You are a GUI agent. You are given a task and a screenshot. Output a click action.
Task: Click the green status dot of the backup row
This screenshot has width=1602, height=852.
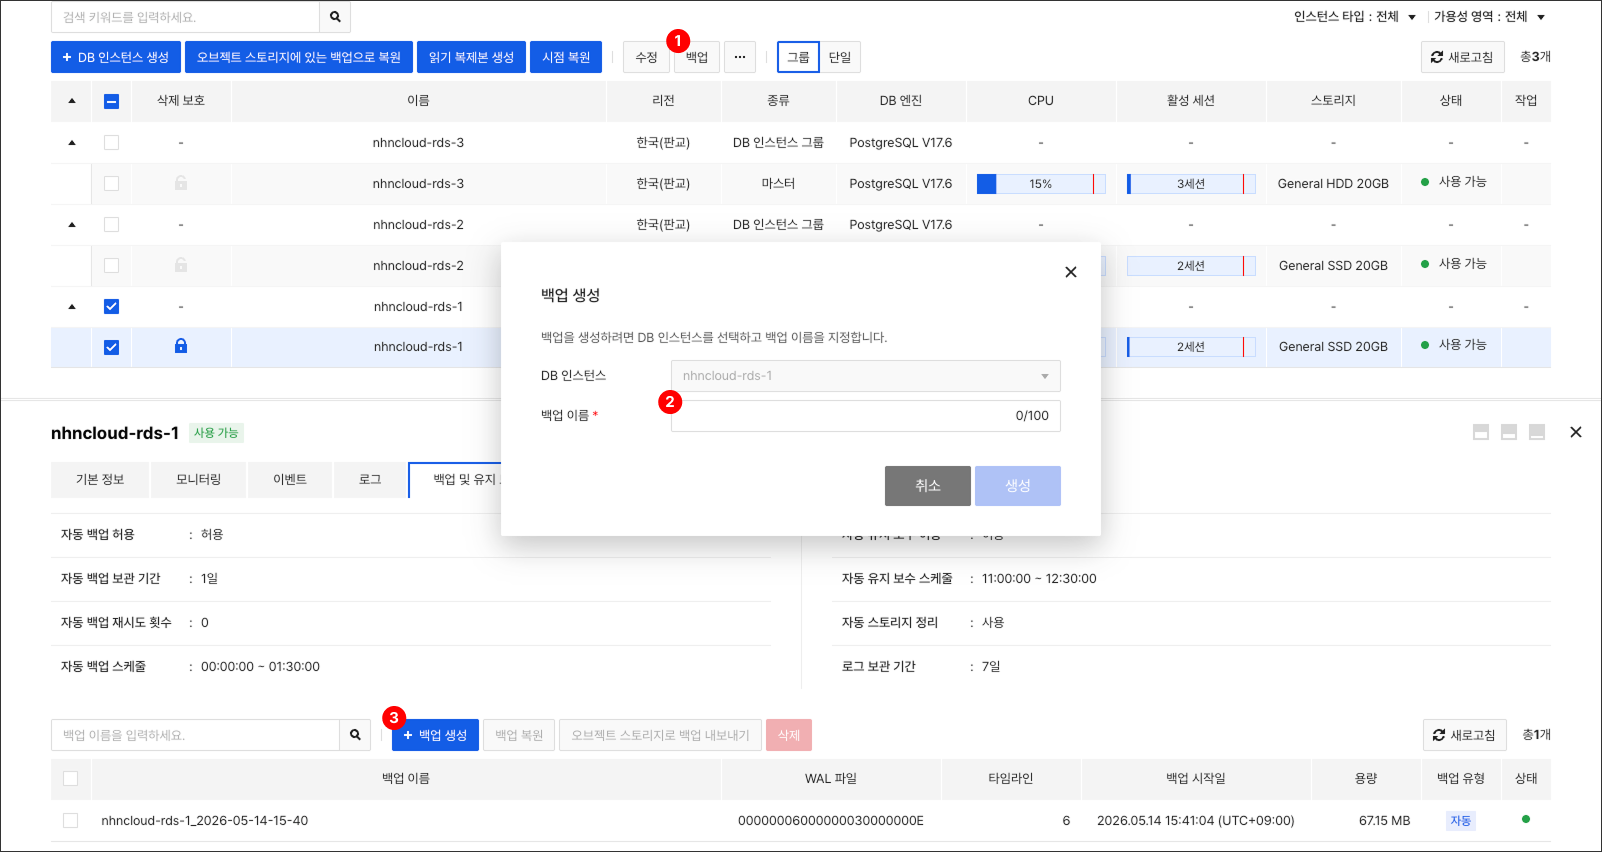[x=1526, y=819]
